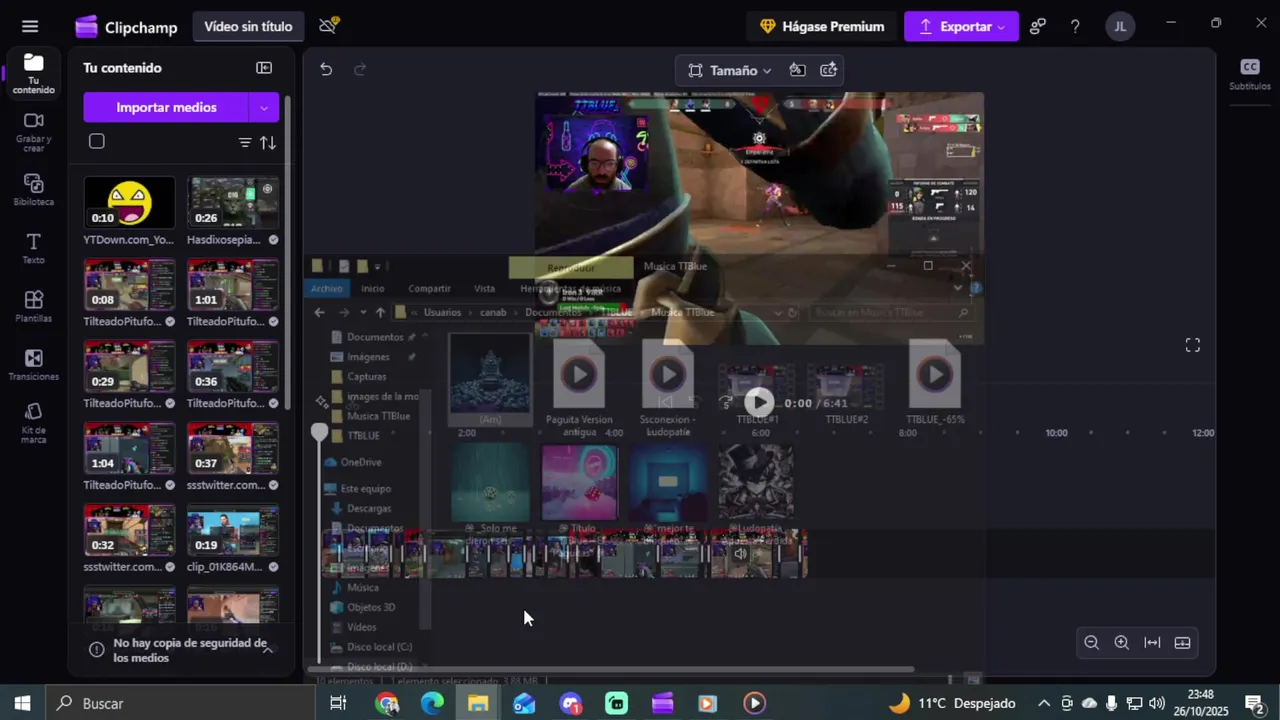Click the fit-to-frame icon beside Tamaño

(797, 70)
